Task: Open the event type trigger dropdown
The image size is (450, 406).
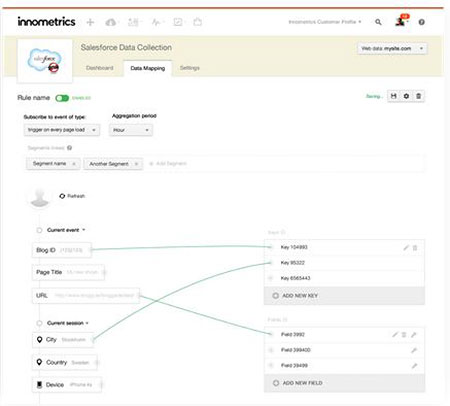Action: point(62,130)
